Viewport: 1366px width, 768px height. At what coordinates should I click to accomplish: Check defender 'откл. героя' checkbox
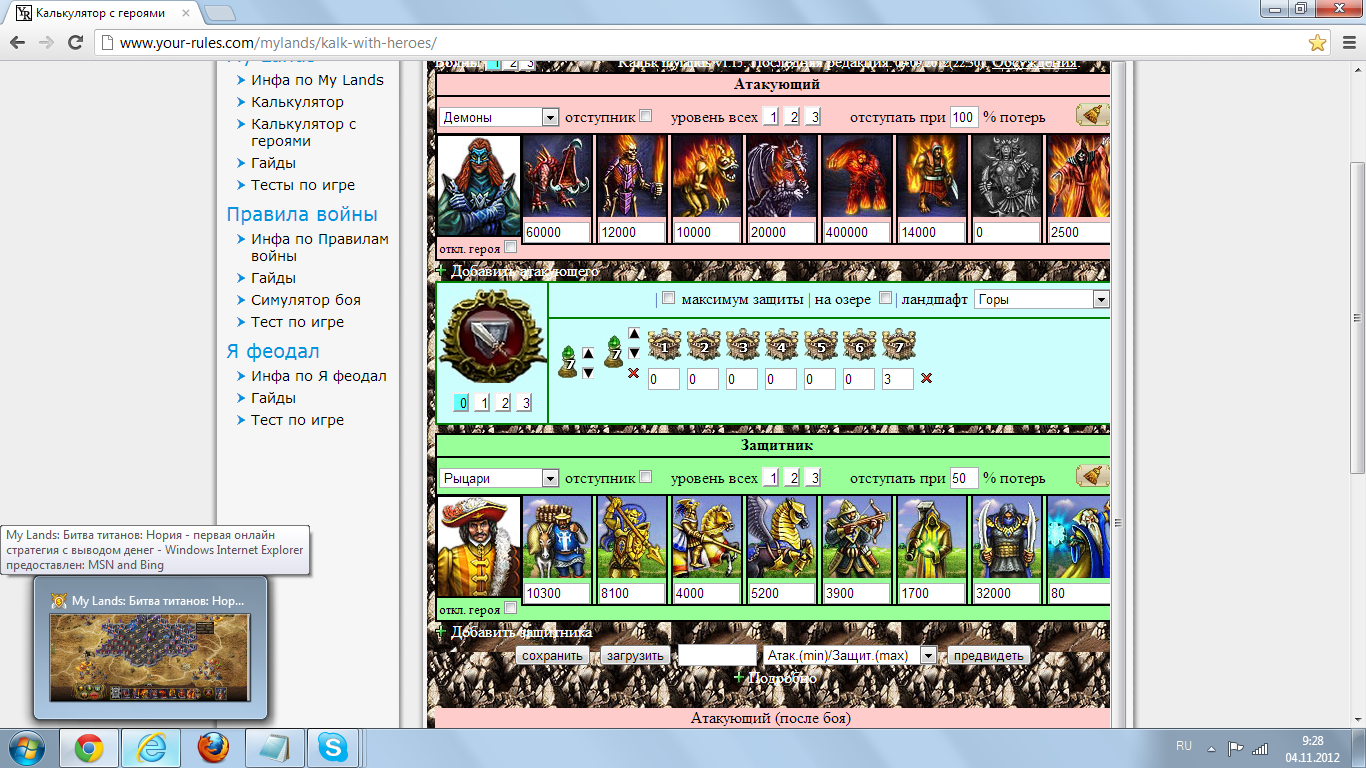(511, 608)
